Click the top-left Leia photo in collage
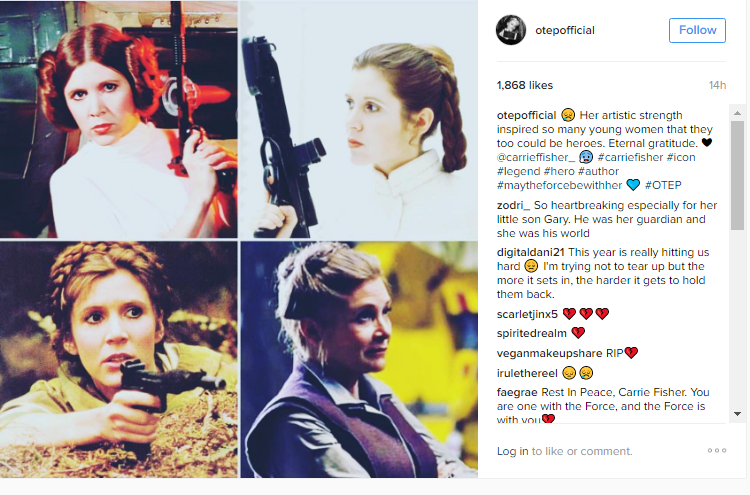Image resolution: width=750 pixels, height=495 pixels. pyautogui.click(x=119, y=119)
